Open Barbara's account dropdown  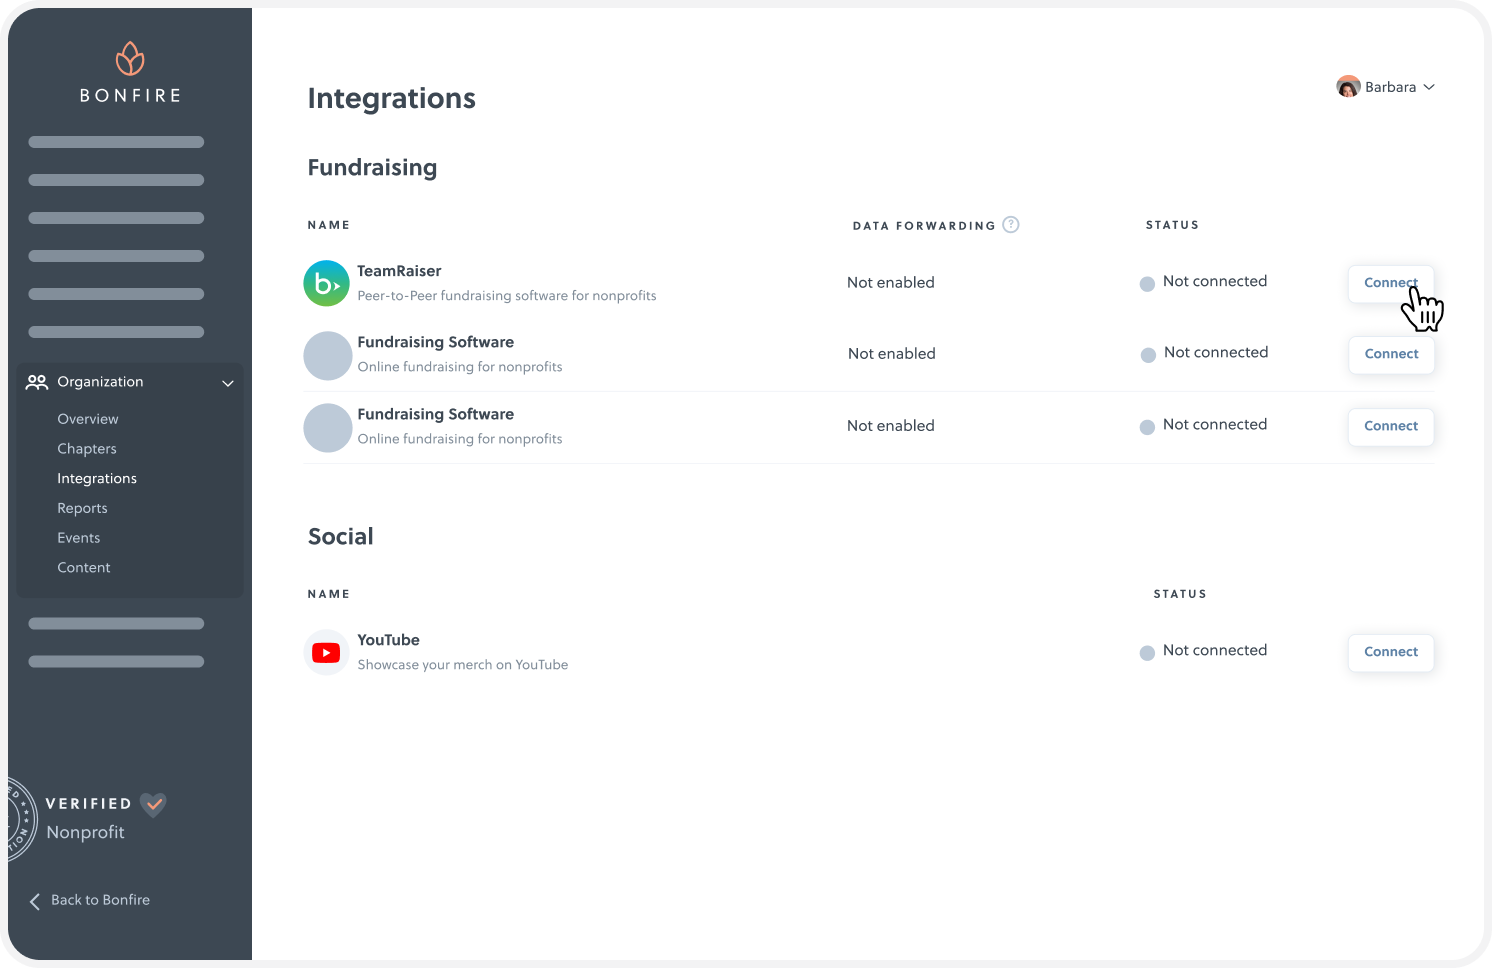pyautogui.click(x=1430, y=87)
